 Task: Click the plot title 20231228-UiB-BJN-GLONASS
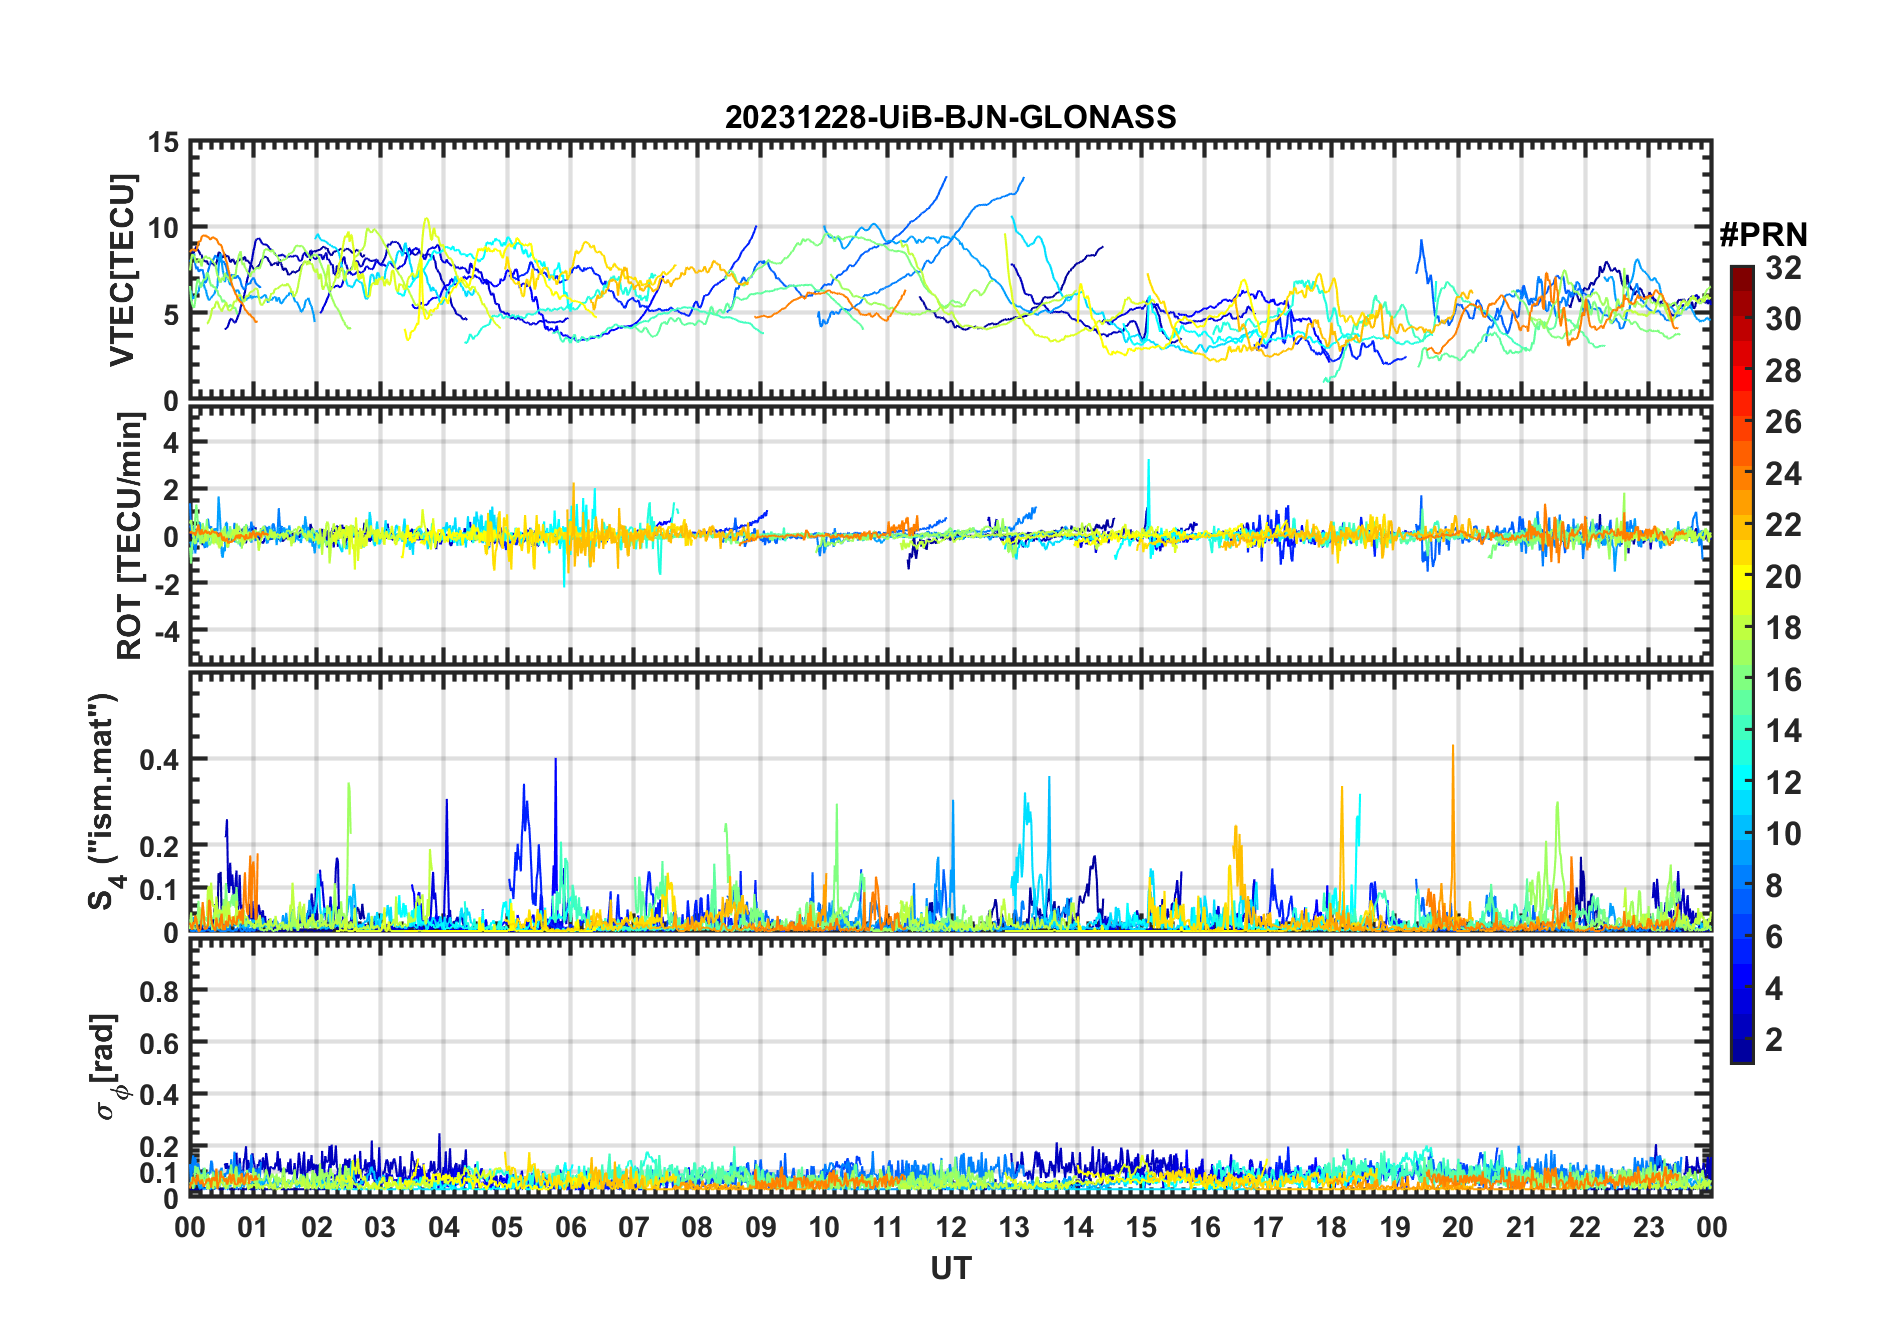click(950, 117)
